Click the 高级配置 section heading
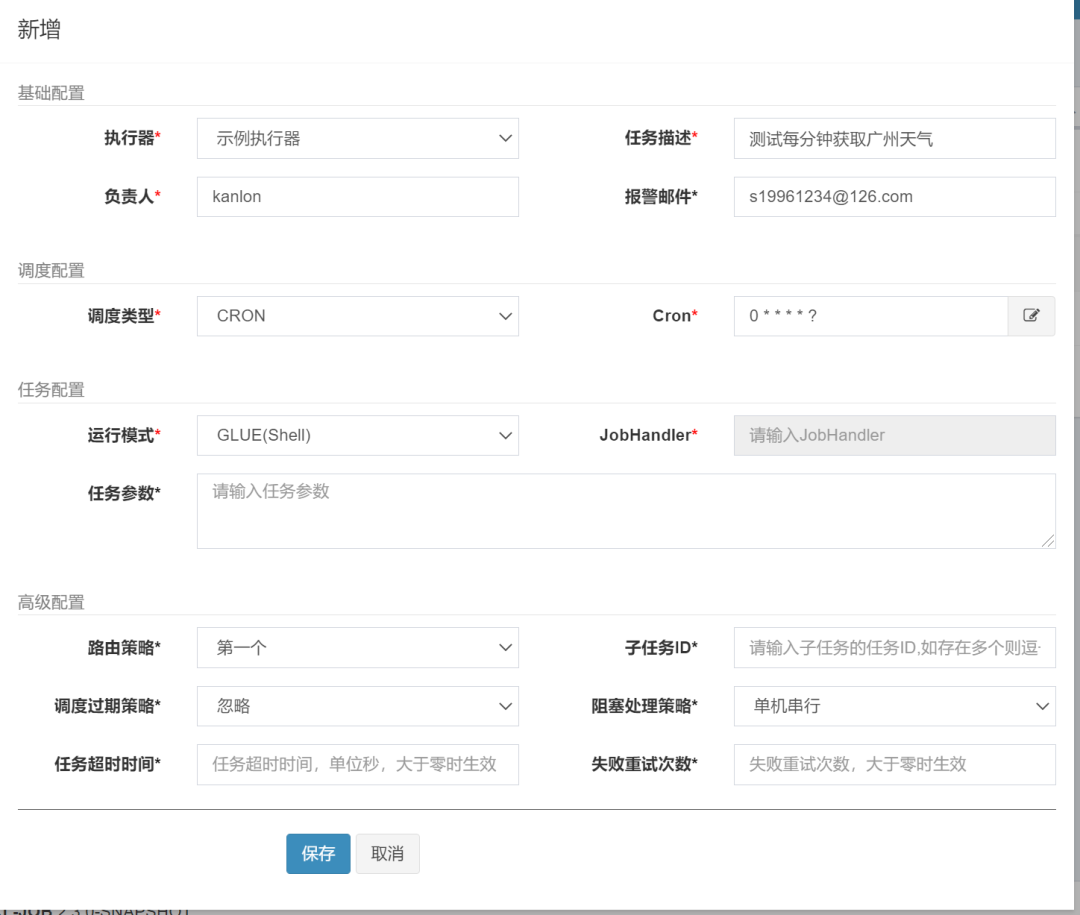The width and height of the screenshot is (1080, 915). click(x=51, y=603)
